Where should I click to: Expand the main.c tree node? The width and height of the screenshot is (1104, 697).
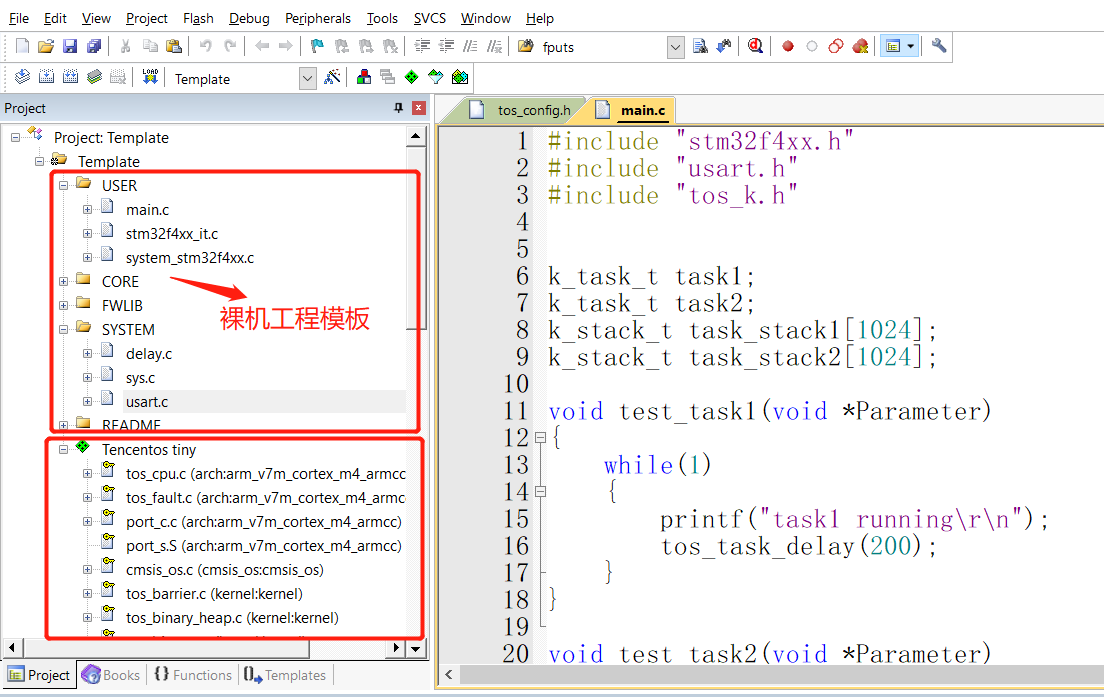point(87,210)
